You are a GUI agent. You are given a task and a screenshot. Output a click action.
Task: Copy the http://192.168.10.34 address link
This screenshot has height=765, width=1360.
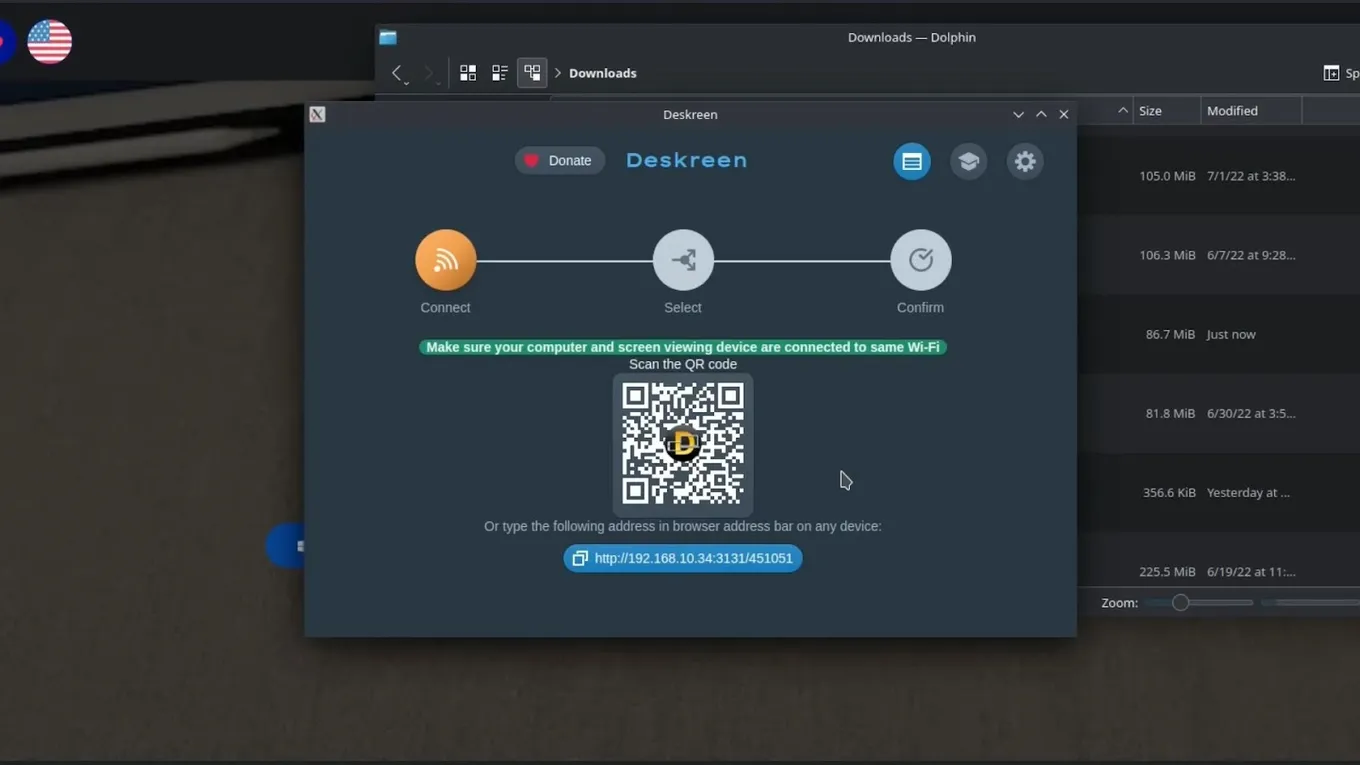(683, 558)
